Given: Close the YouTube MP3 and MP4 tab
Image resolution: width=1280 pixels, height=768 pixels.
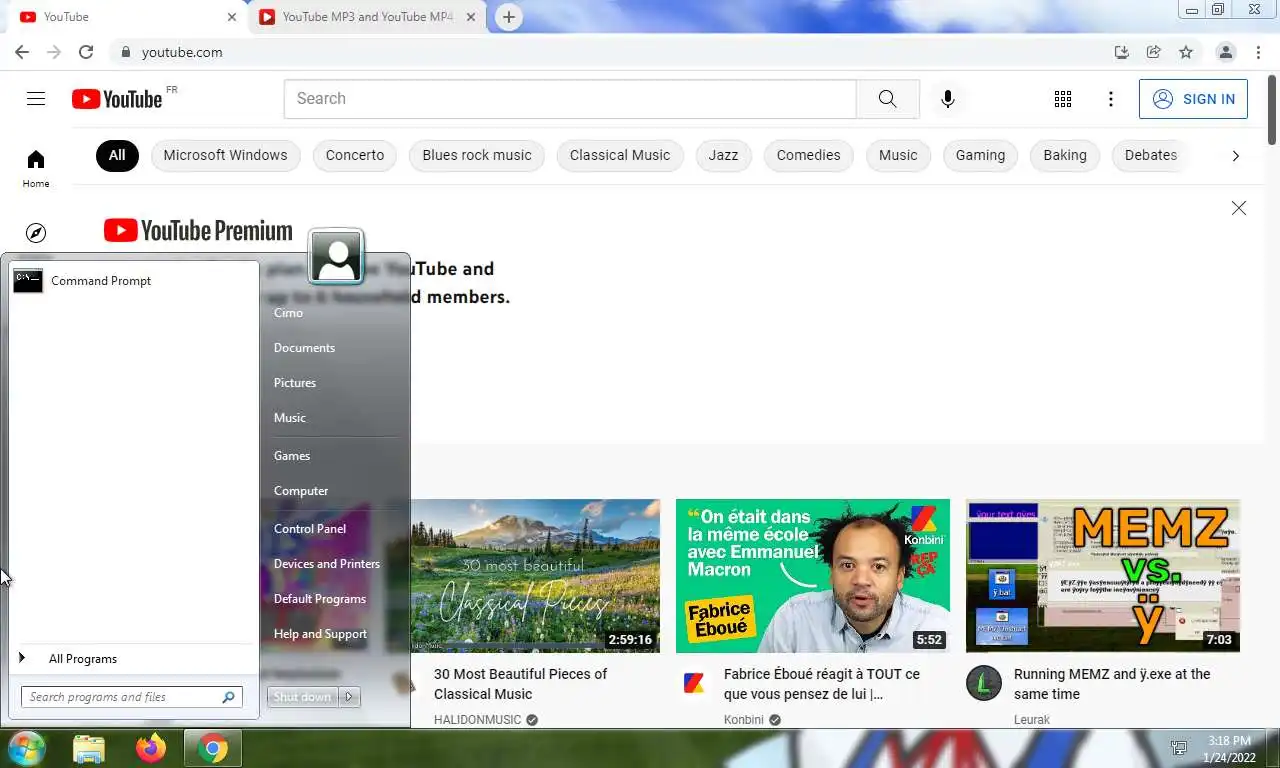Looking at the screenshot, I should click(472, 17).
